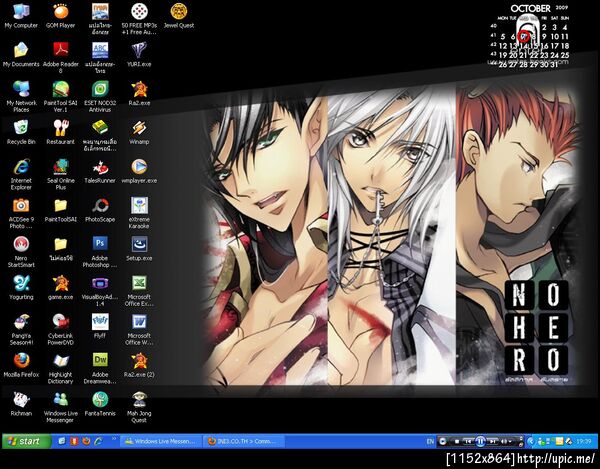Click Internet Explorer Quick Launch icon
600x469 pixels.
(x=98, y=441)
